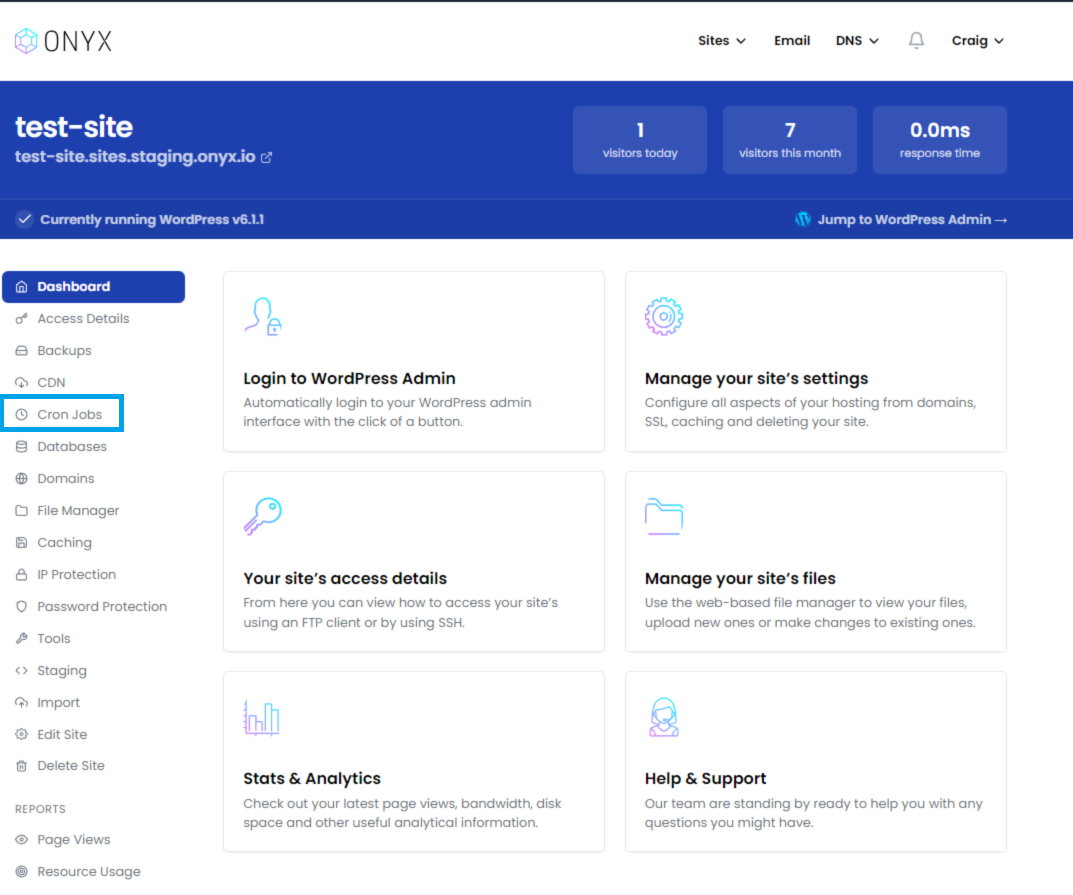
Task: Click Your site's access details card title
Action: 345,578
